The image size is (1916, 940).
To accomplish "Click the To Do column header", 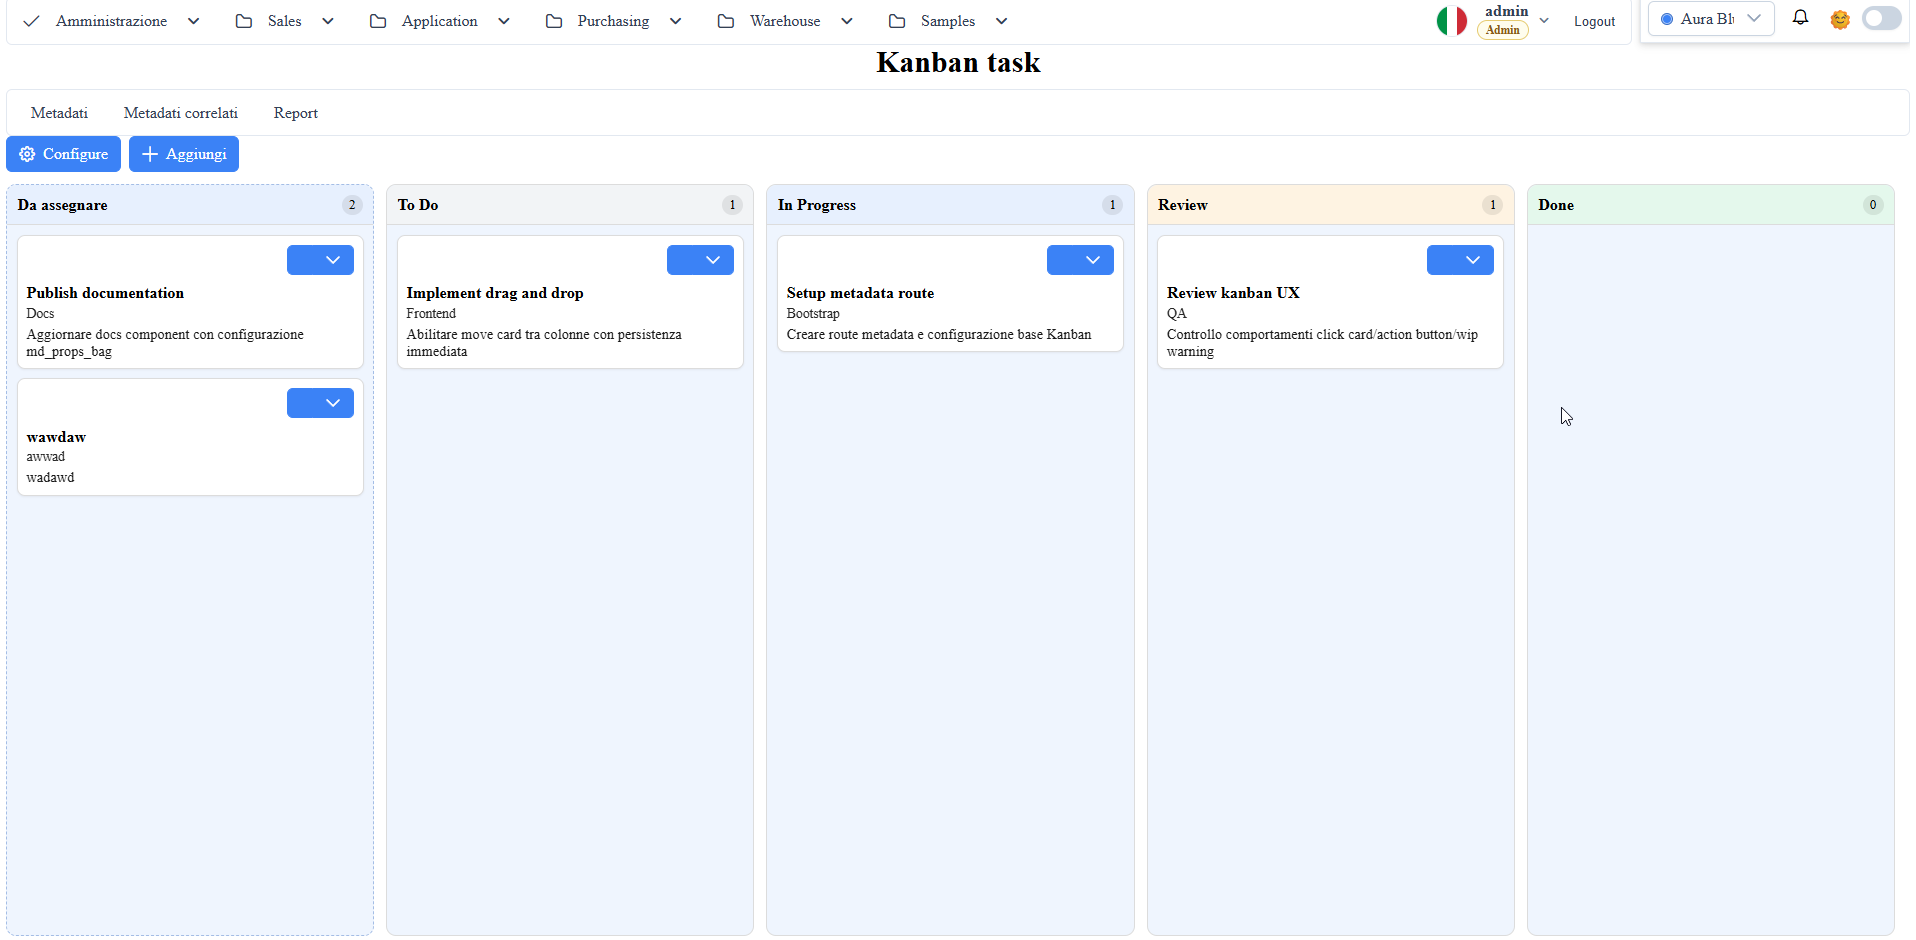I will tap(570, 205).
